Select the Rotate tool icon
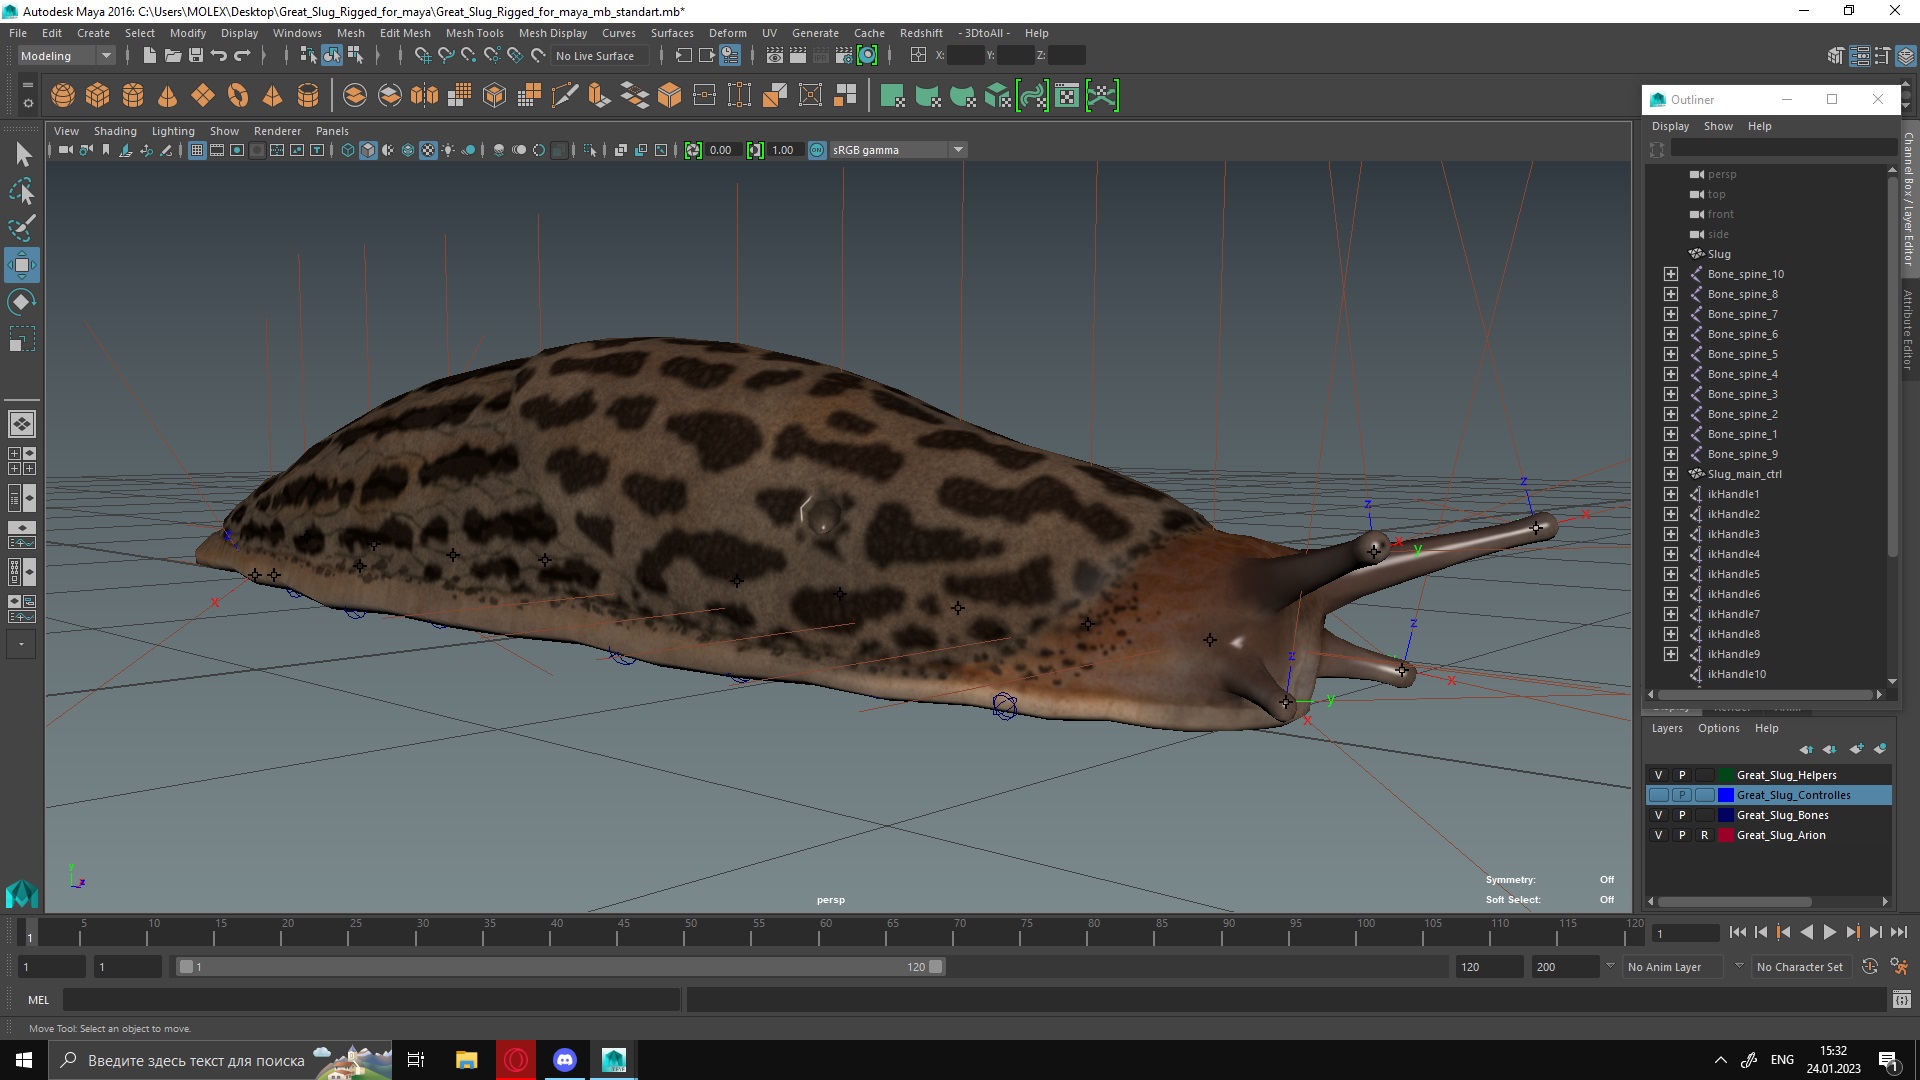 point(22,301)
